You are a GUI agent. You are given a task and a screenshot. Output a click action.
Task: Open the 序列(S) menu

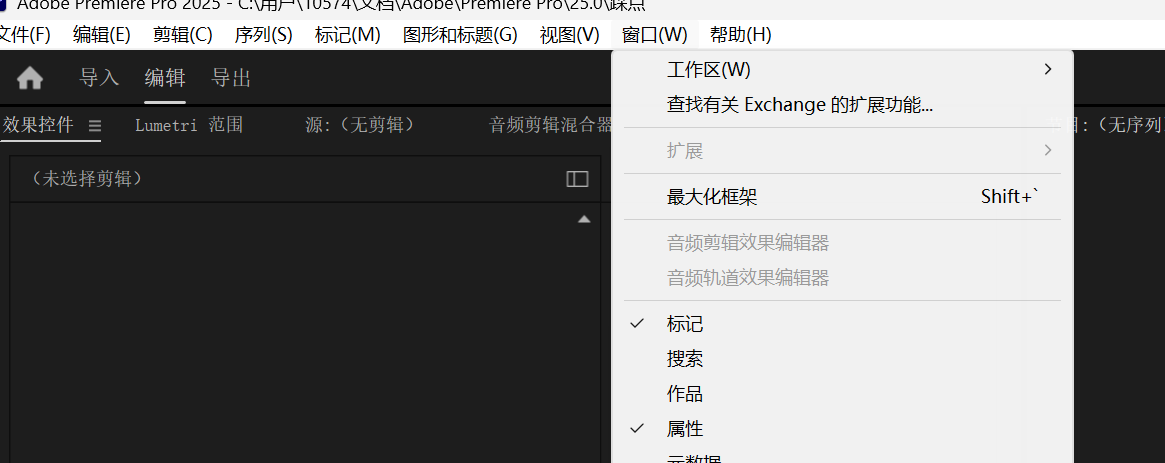[263, 35]
